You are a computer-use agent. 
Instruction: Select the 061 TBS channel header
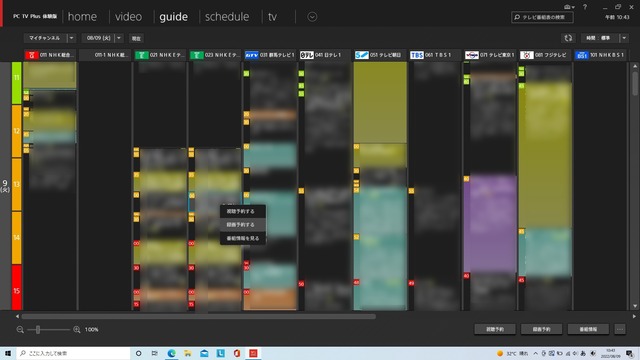pyautogui.click(x=436, y=55)
